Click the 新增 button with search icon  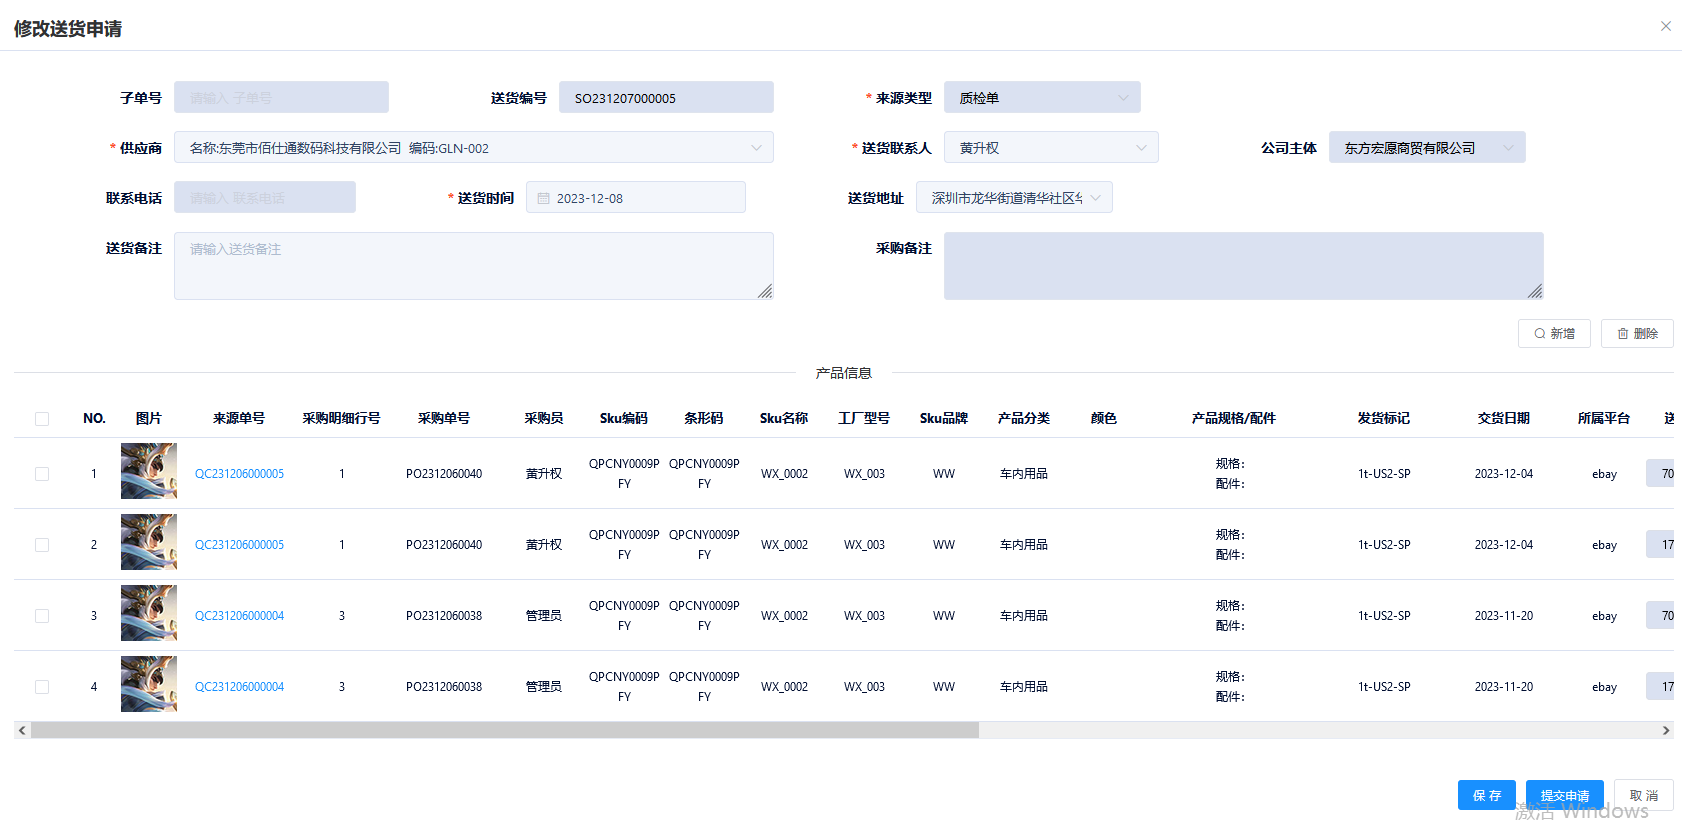pyautogui.click(x=1553, y=334)
